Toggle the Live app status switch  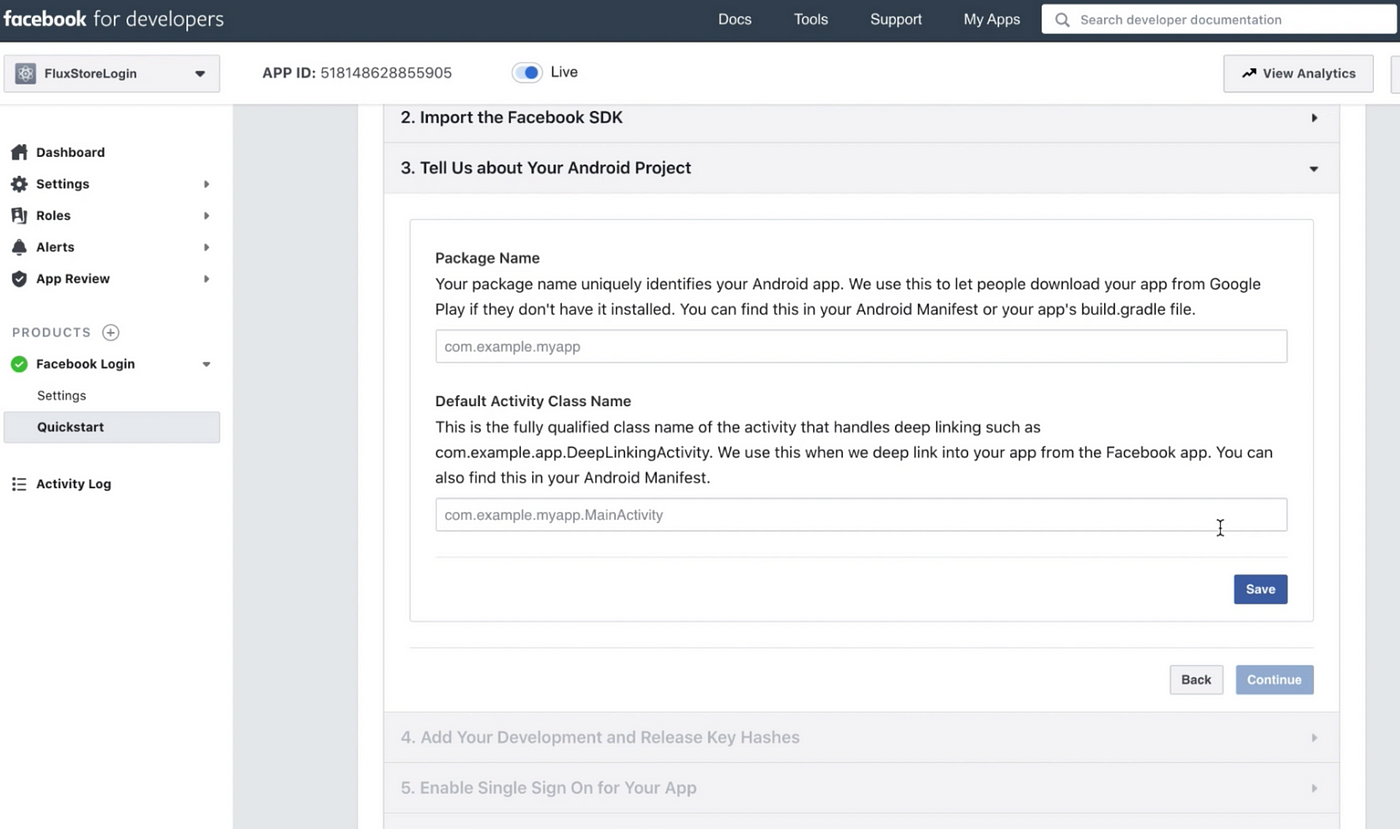[527, 72]
